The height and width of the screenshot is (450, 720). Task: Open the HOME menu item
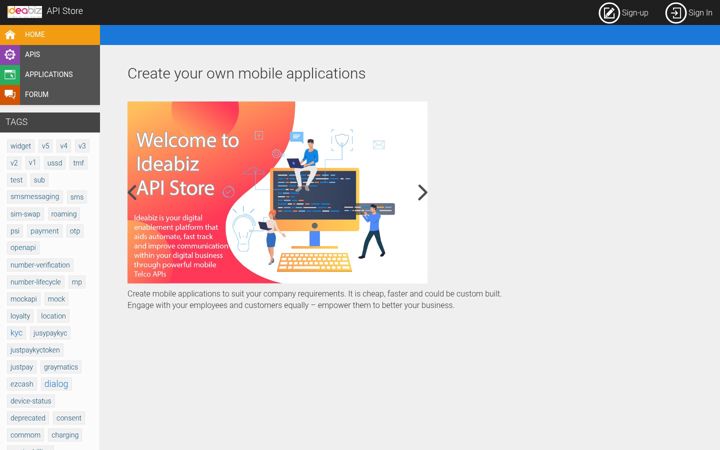point(50,34)
